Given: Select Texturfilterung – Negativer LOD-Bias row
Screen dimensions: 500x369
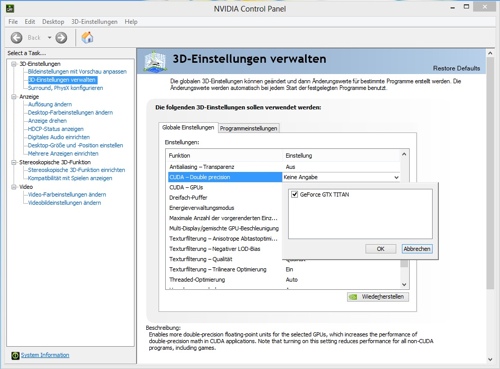Looking at the screenshot, I should click(225, 249).
